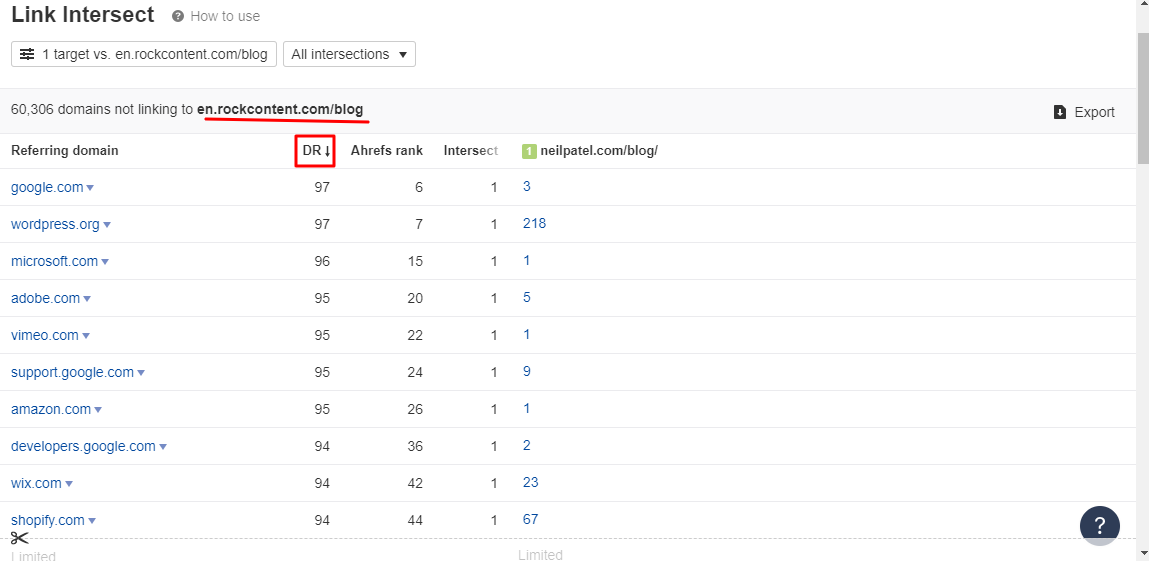Image resolution: width=1149 pixels, height=561 pixels.
Task: Sort by Referring domain column
Action: tap(64, 151)
